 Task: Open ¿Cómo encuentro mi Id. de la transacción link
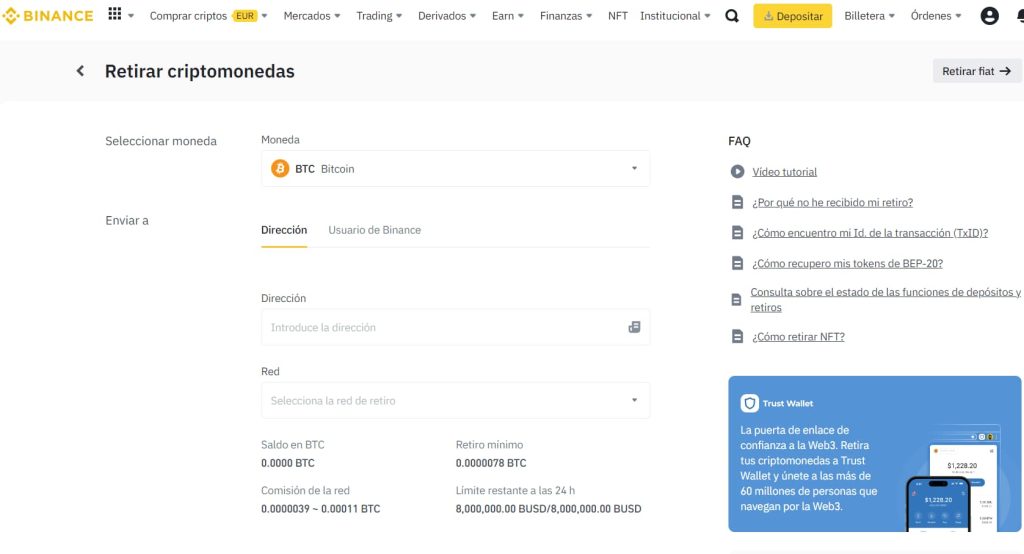pos(870,233)
